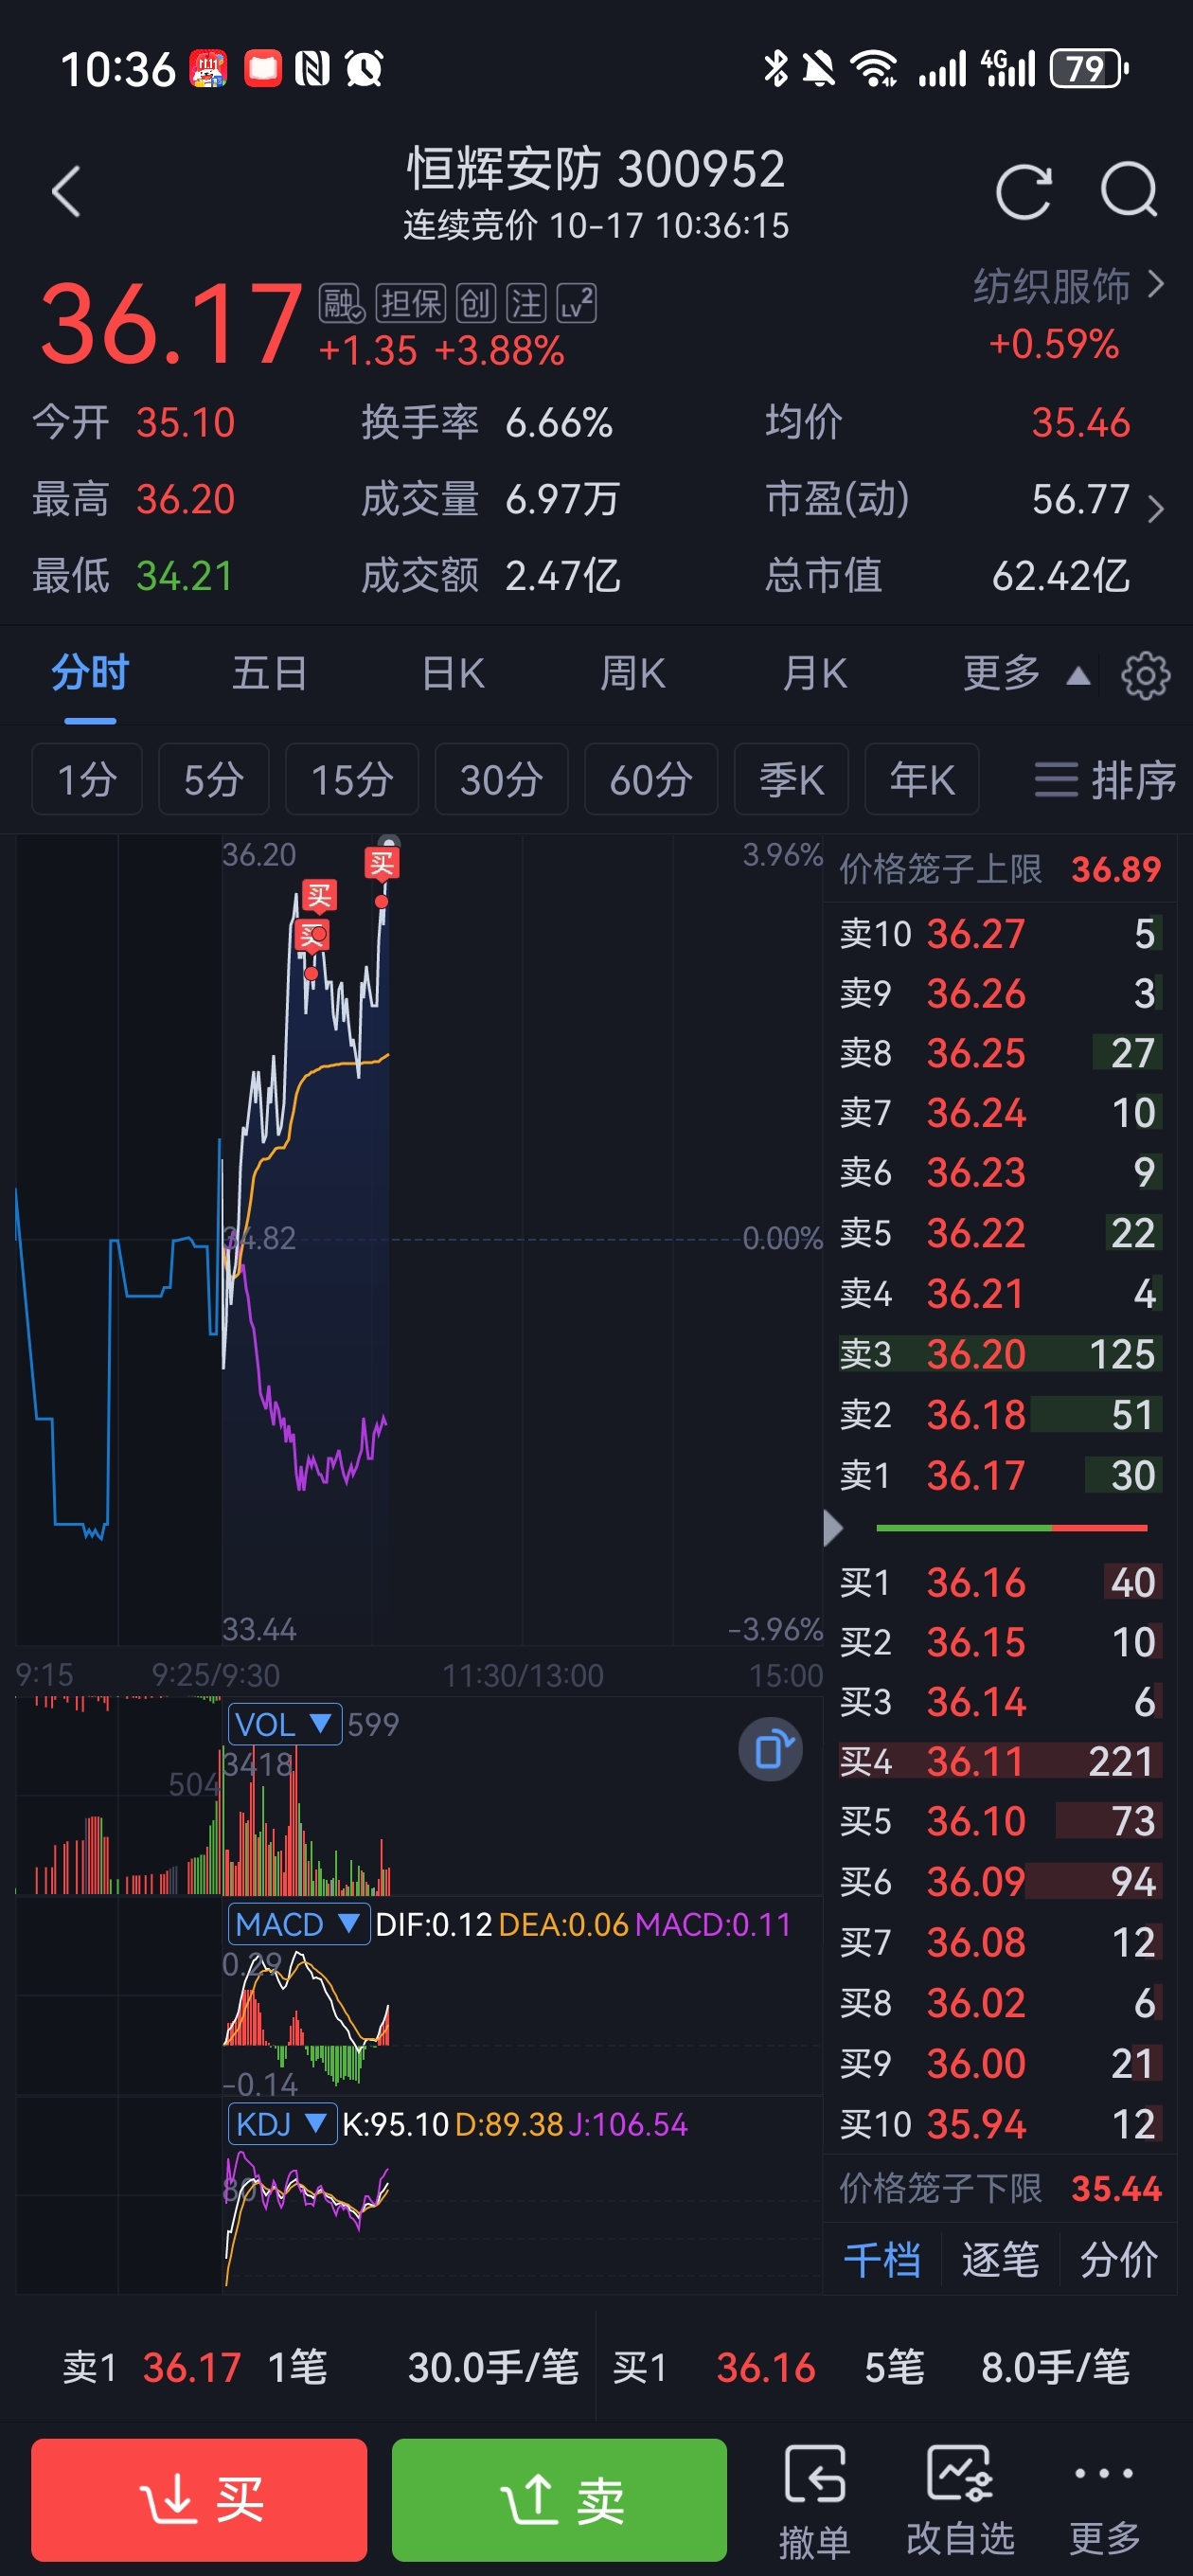Select 年K yearly chart period
This screenshot has height=2576, width=1193.
point(921,779)
